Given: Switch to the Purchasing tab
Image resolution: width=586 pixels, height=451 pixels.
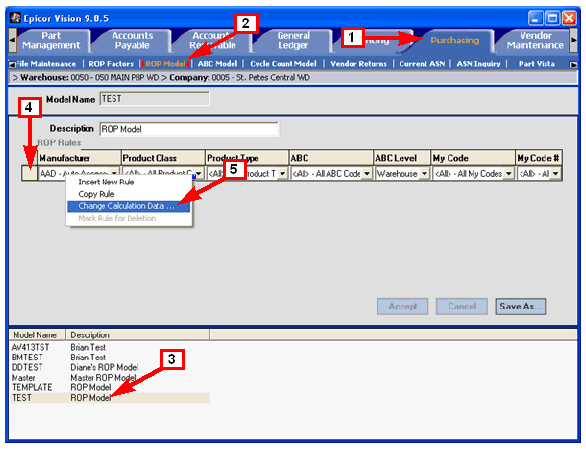Looking at the screenshot, I should point(454,40).
